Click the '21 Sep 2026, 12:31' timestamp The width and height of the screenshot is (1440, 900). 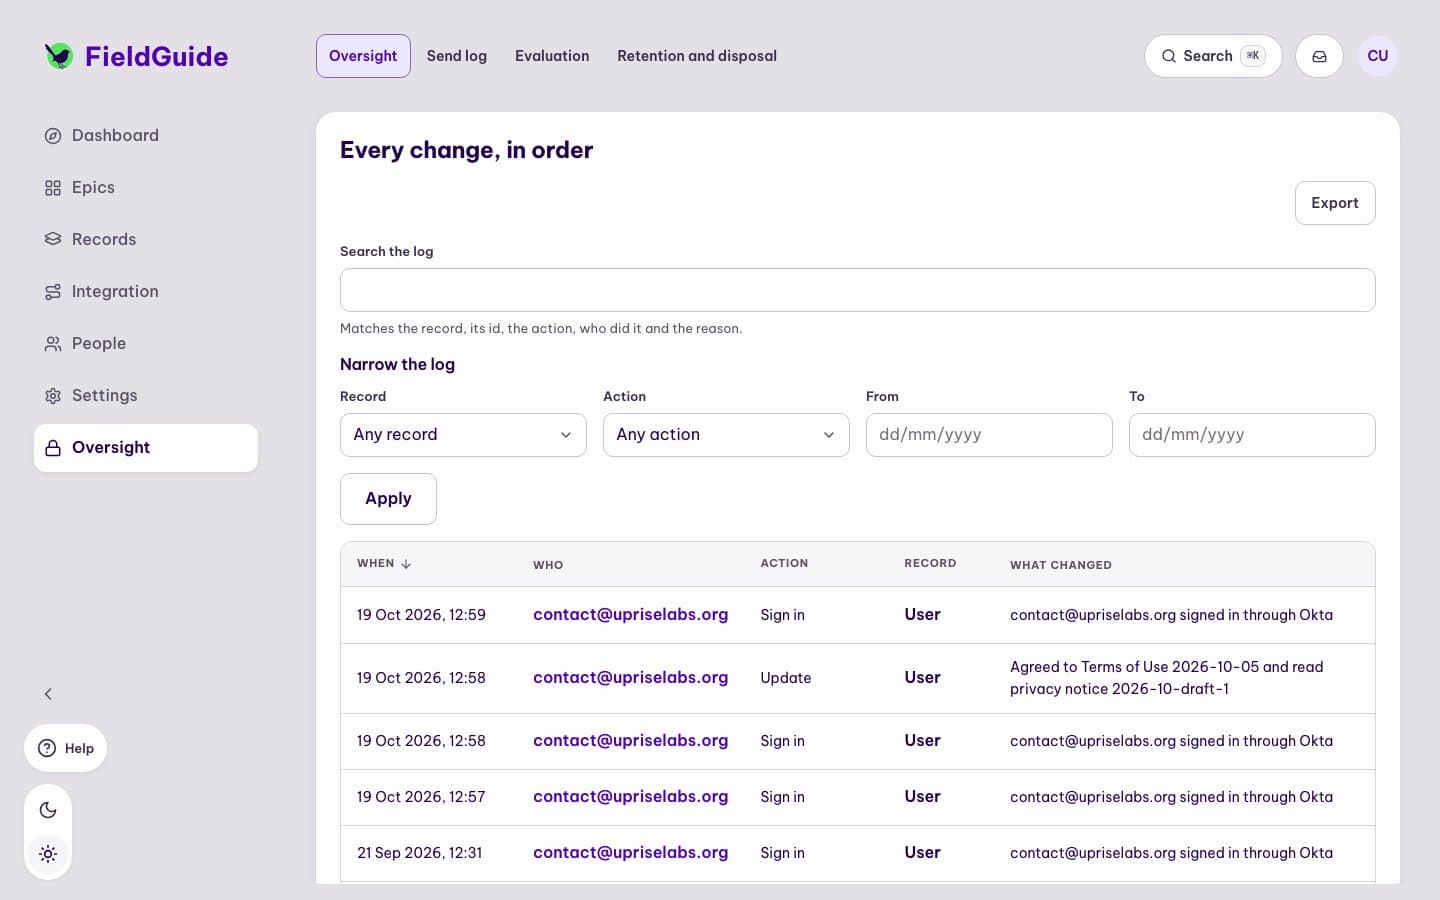pos(419,853)
